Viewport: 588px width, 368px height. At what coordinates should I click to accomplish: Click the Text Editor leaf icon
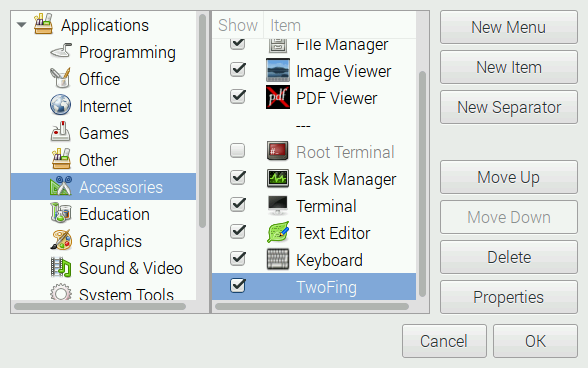tap(278, 232)
